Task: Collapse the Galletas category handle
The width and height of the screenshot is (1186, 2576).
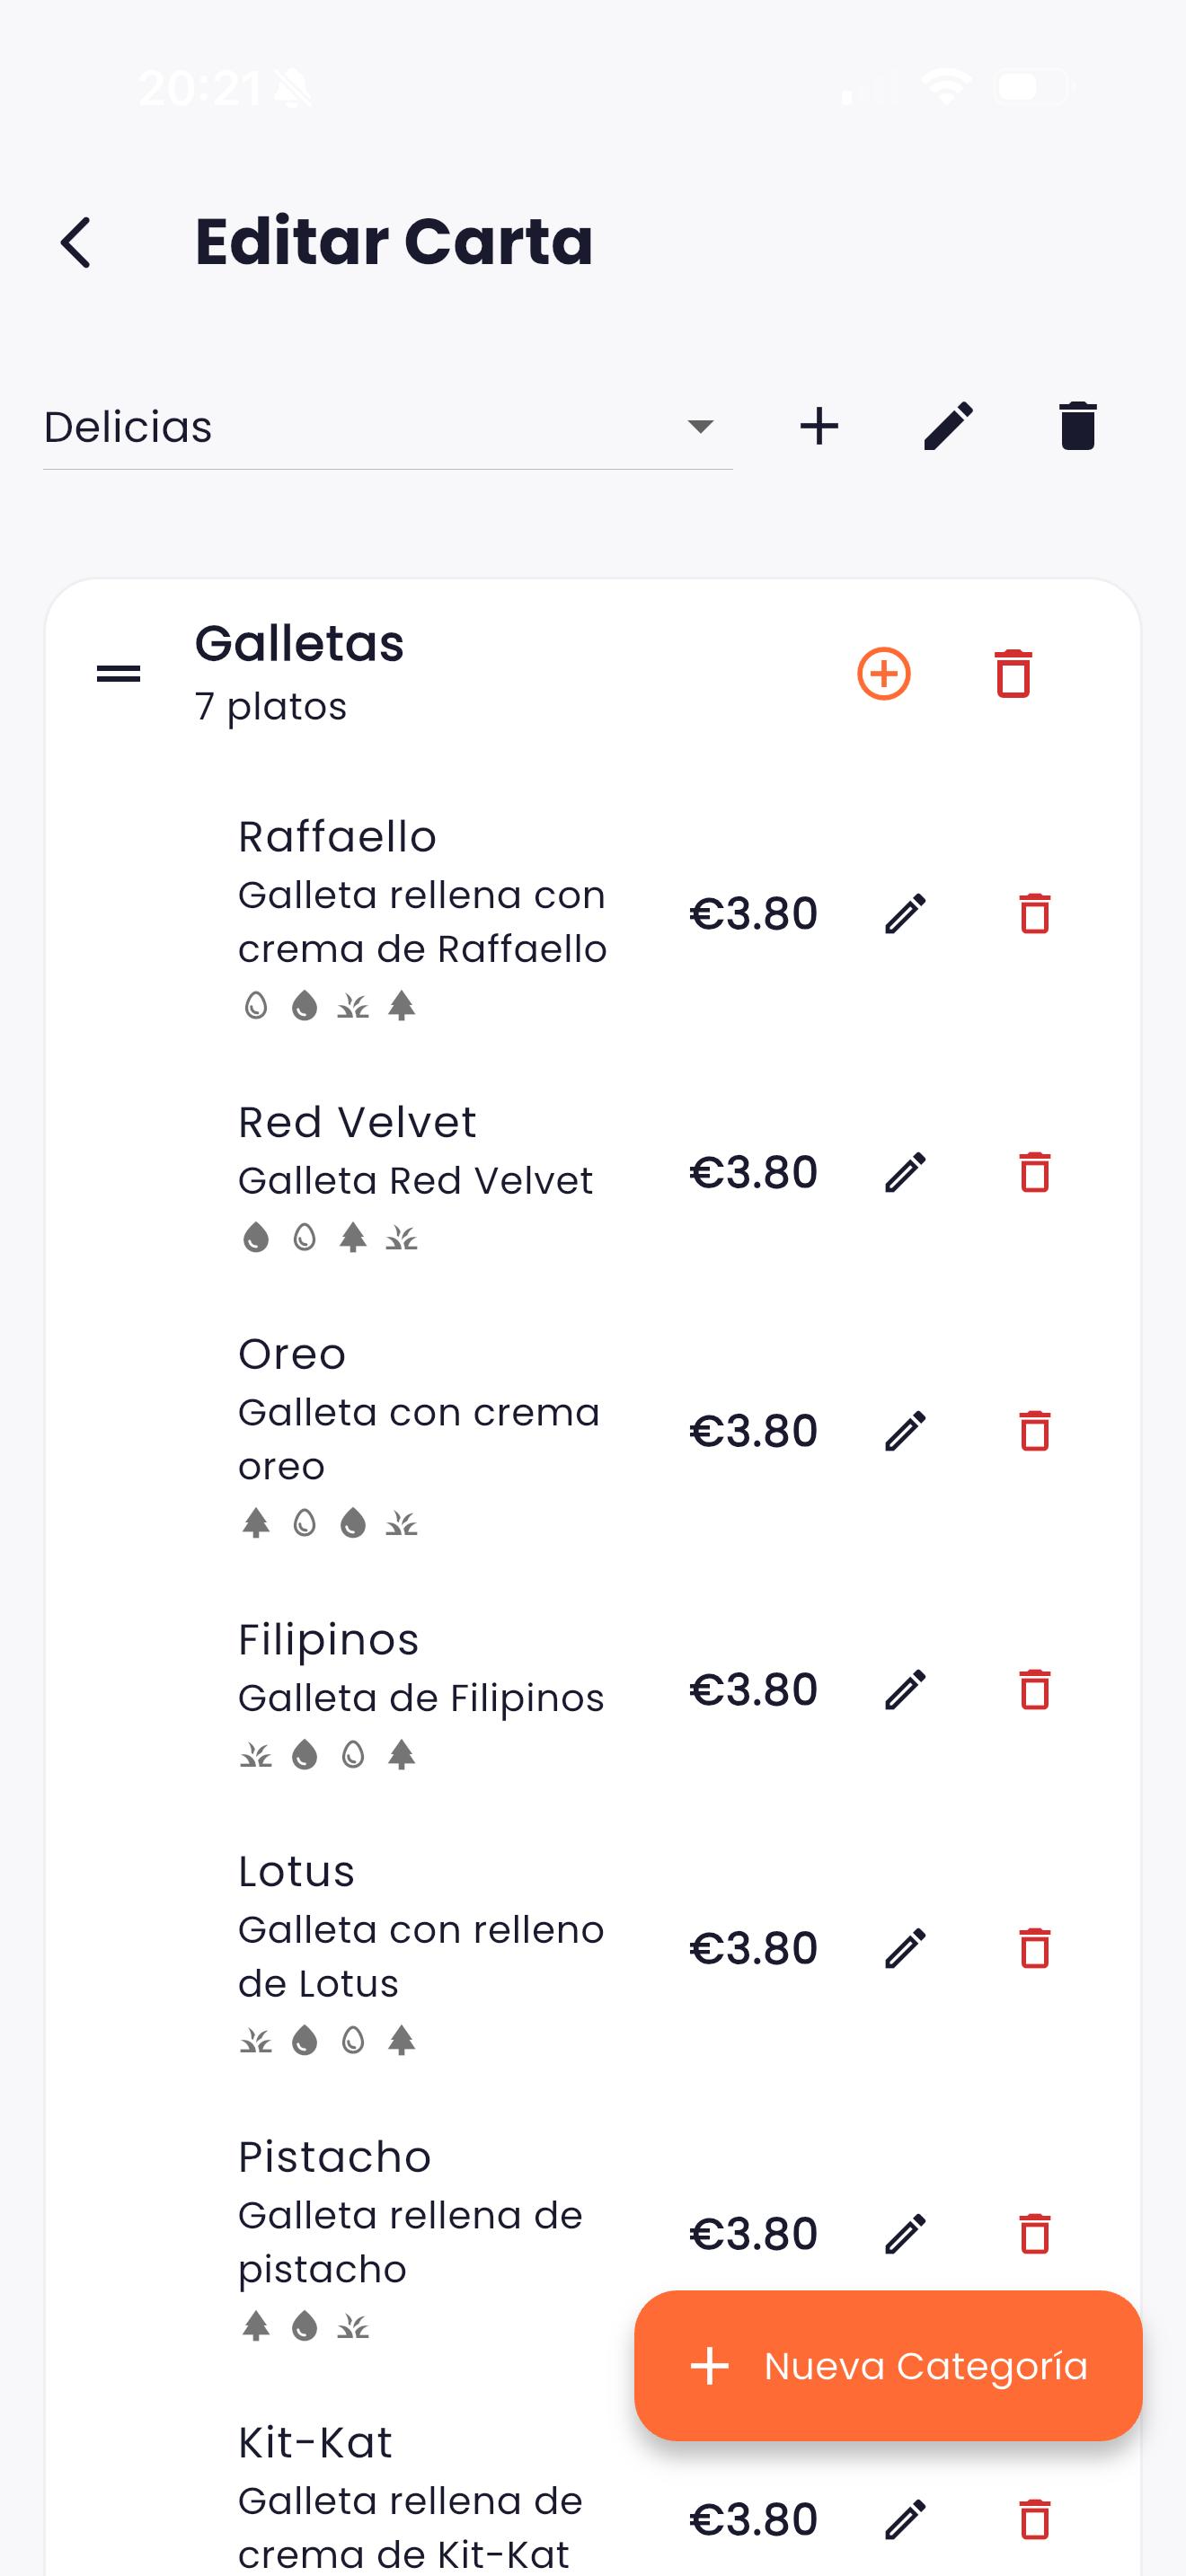Action: tap(118, 674)
